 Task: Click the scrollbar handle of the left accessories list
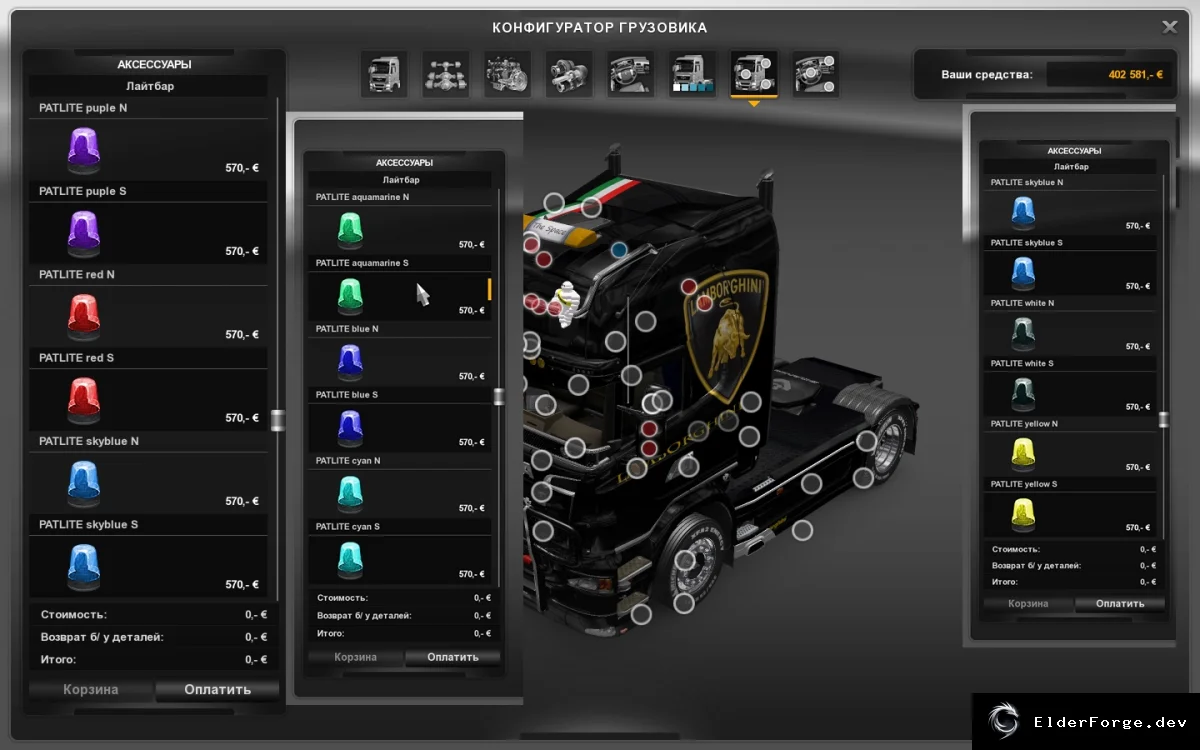tap(278, 420)
